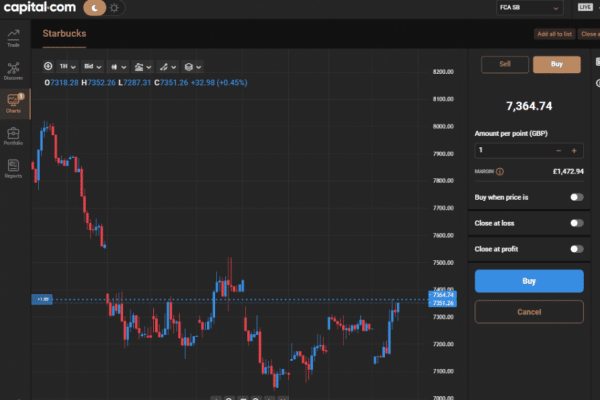The image size is (600, 400).
Task: Click the 8200.00 axis label
Action: pos(443,72)
